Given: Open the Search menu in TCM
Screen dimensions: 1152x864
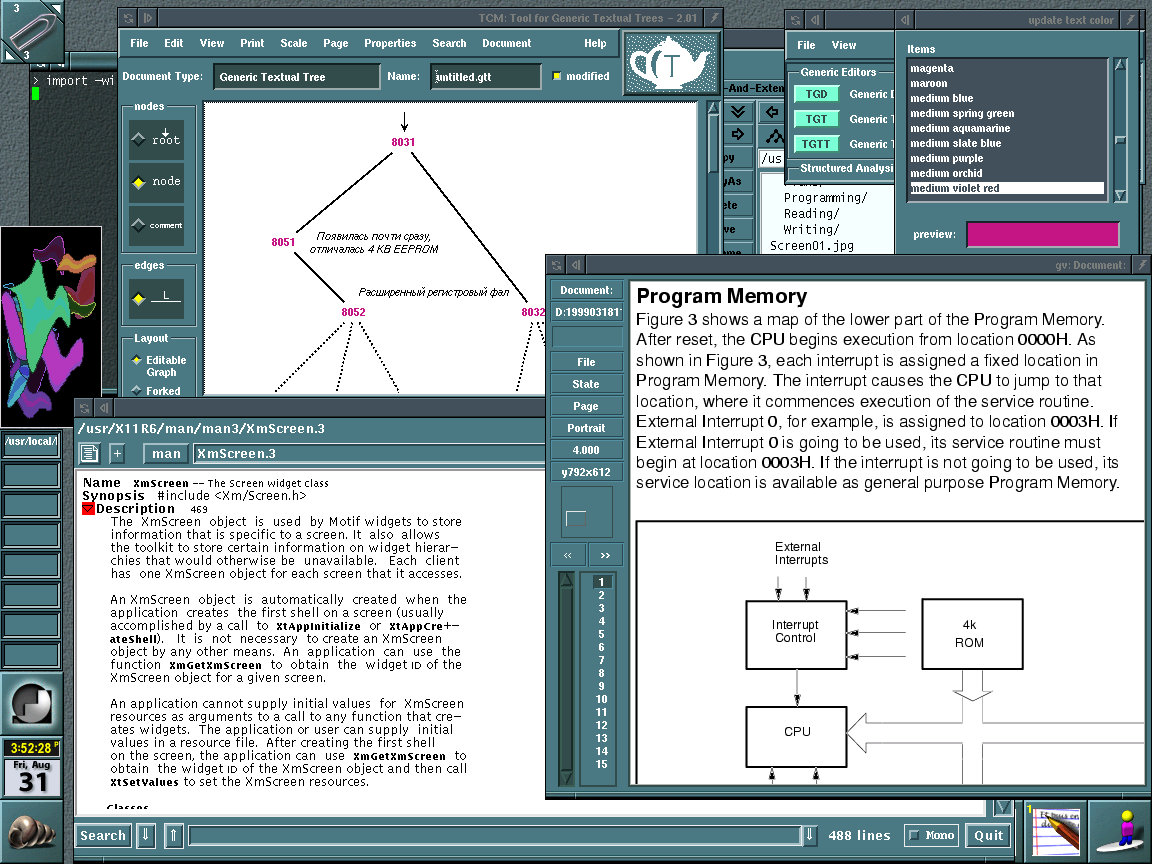Looking at the screenshot, I should (449, 43).
